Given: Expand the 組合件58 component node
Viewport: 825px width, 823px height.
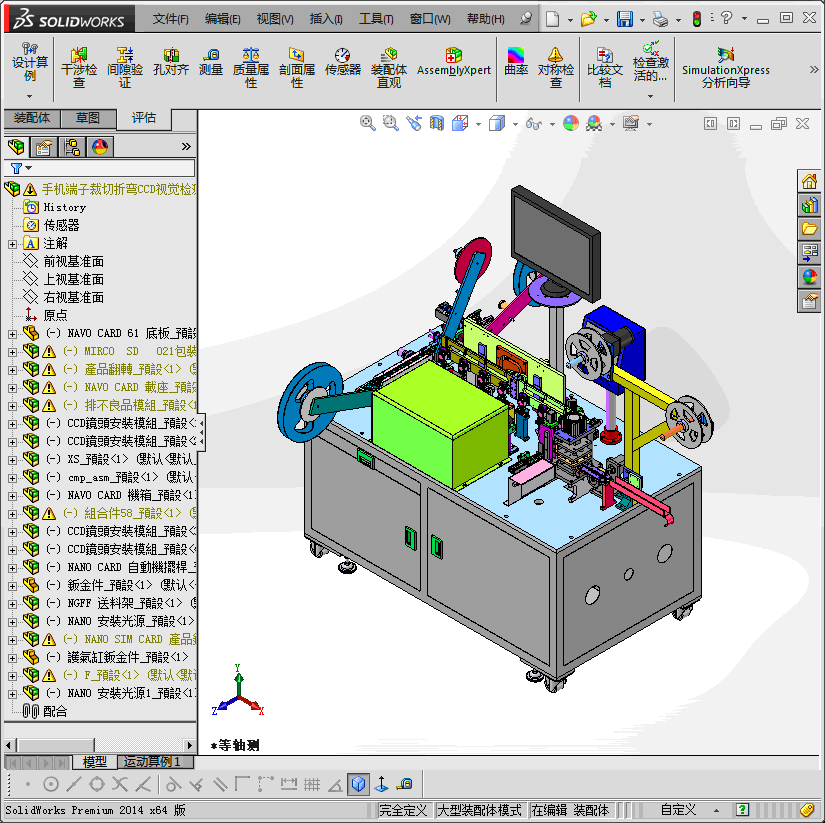Looking at the screenshot, I should (13, 514).
